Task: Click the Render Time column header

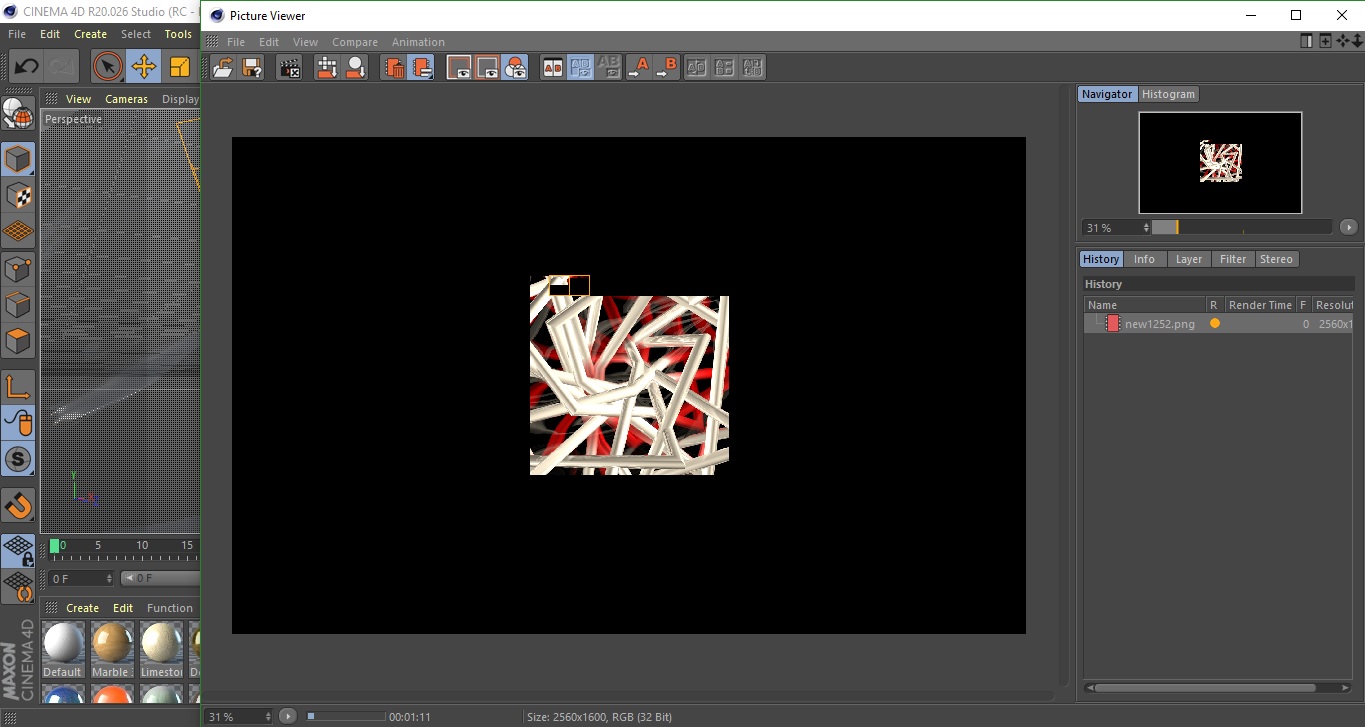Action: pos(1260,305)
